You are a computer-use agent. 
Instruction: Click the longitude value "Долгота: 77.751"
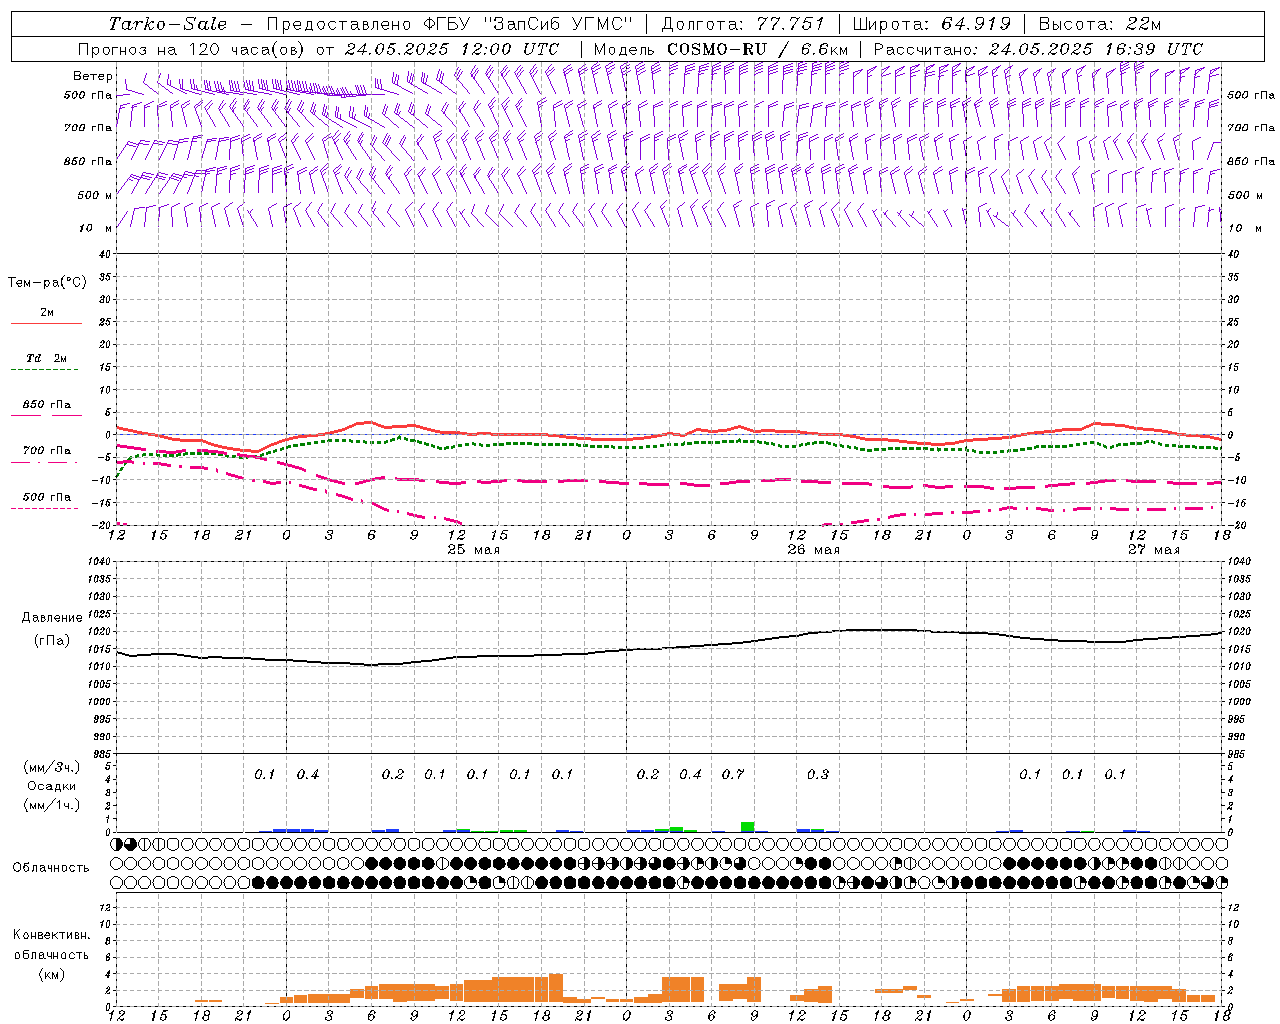743,24
